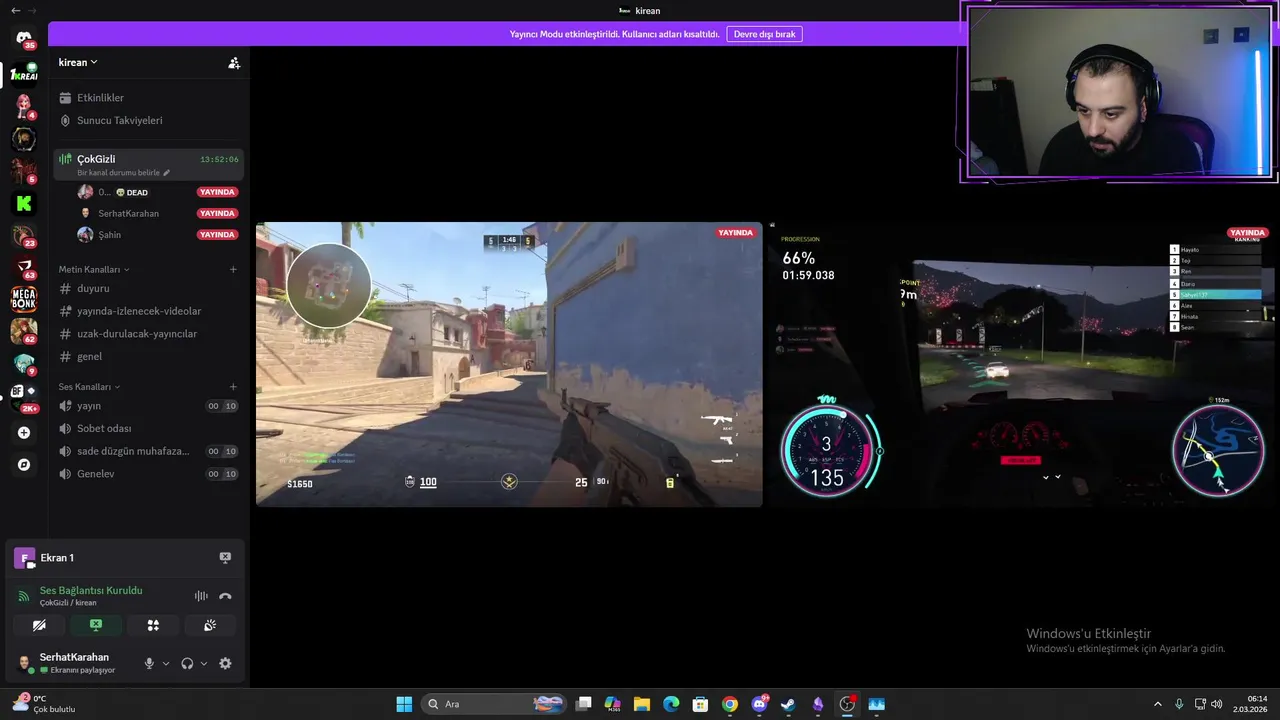This screenshot has width=1280, height=720.
Task: Join the Sobet odası voice channel
Action: (x=148, y=428)
